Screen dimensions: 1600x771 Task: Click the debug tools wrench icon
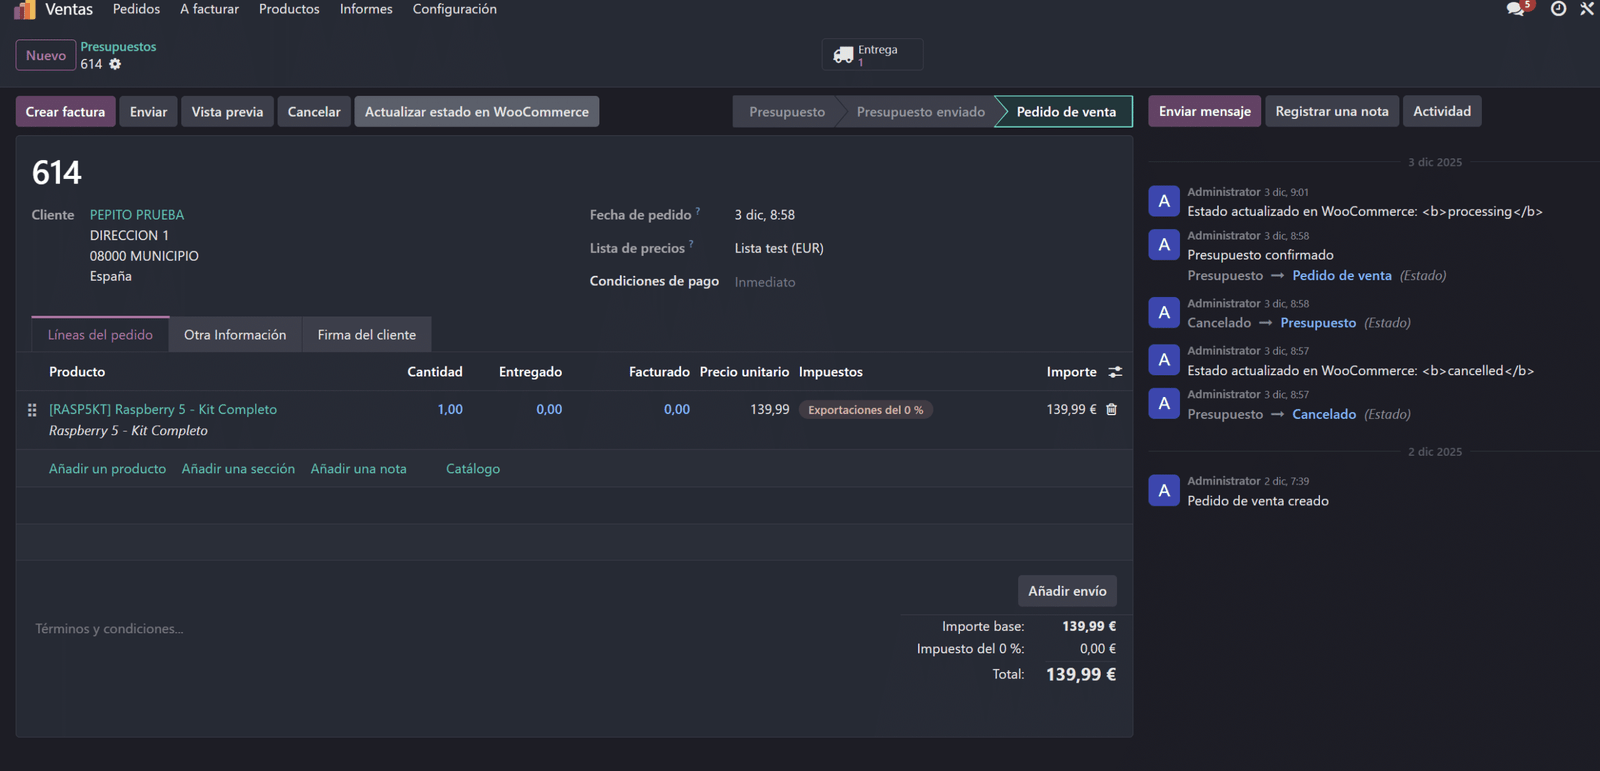(1587, 9)
